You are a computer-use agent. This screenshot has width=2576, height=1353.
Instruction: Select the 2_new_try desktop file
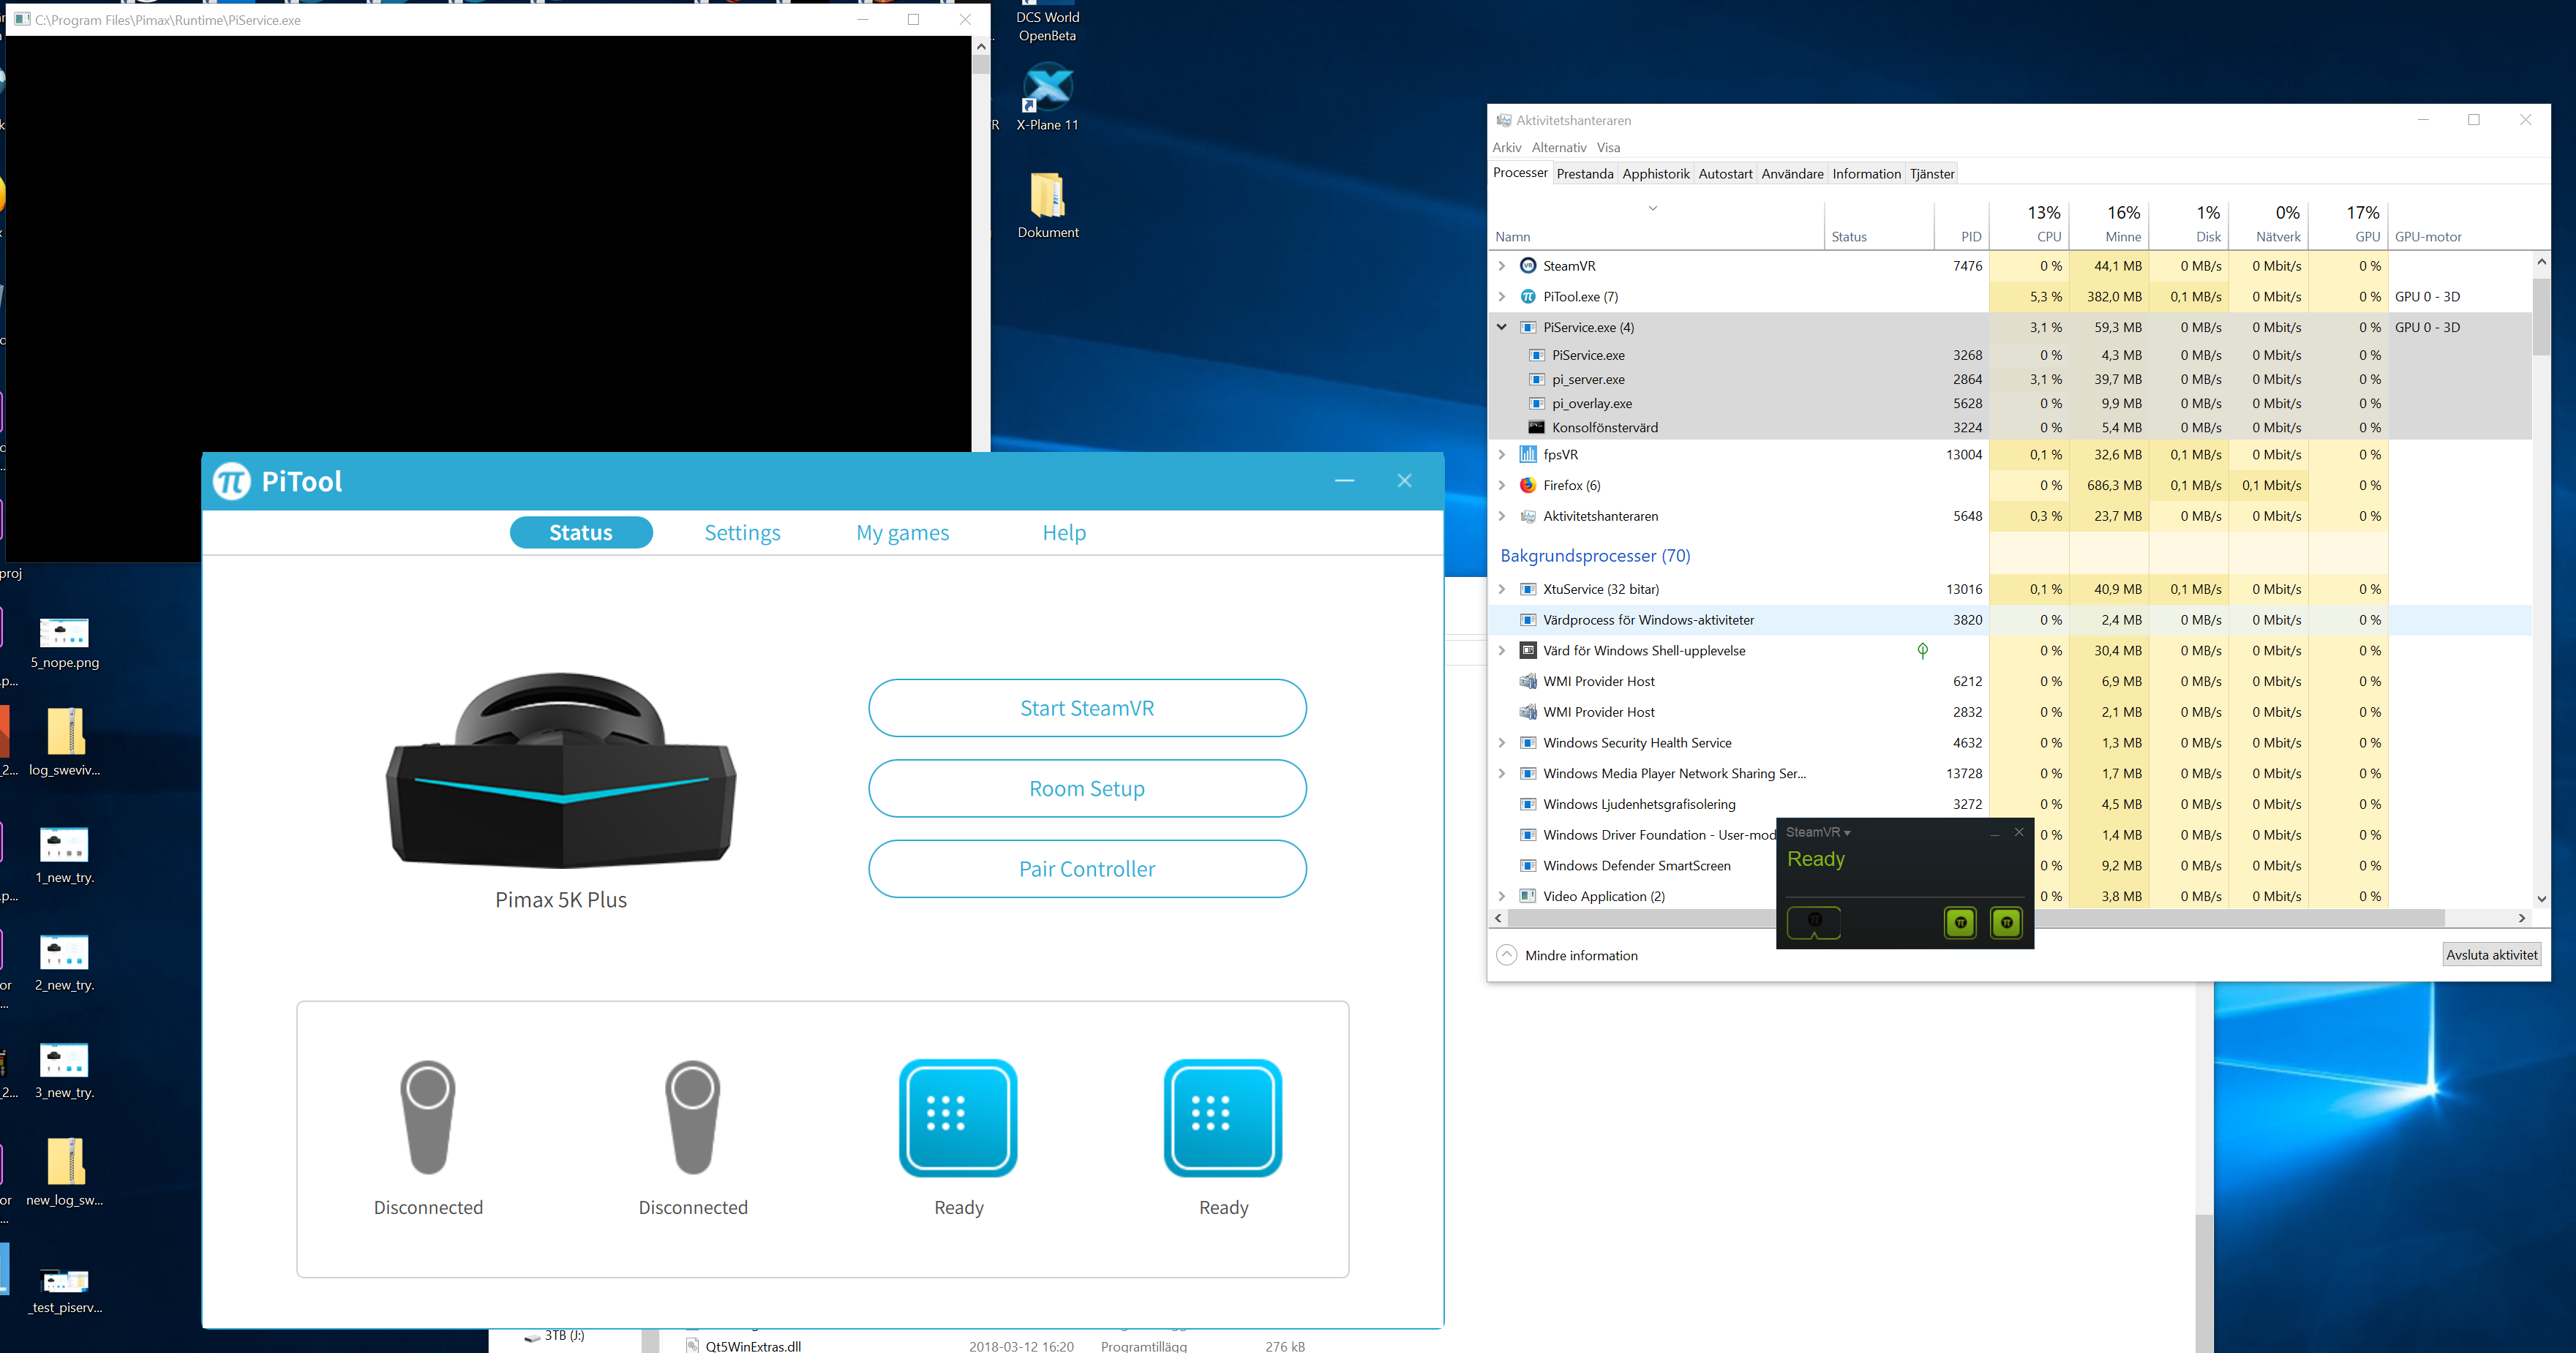click(64, 964)
